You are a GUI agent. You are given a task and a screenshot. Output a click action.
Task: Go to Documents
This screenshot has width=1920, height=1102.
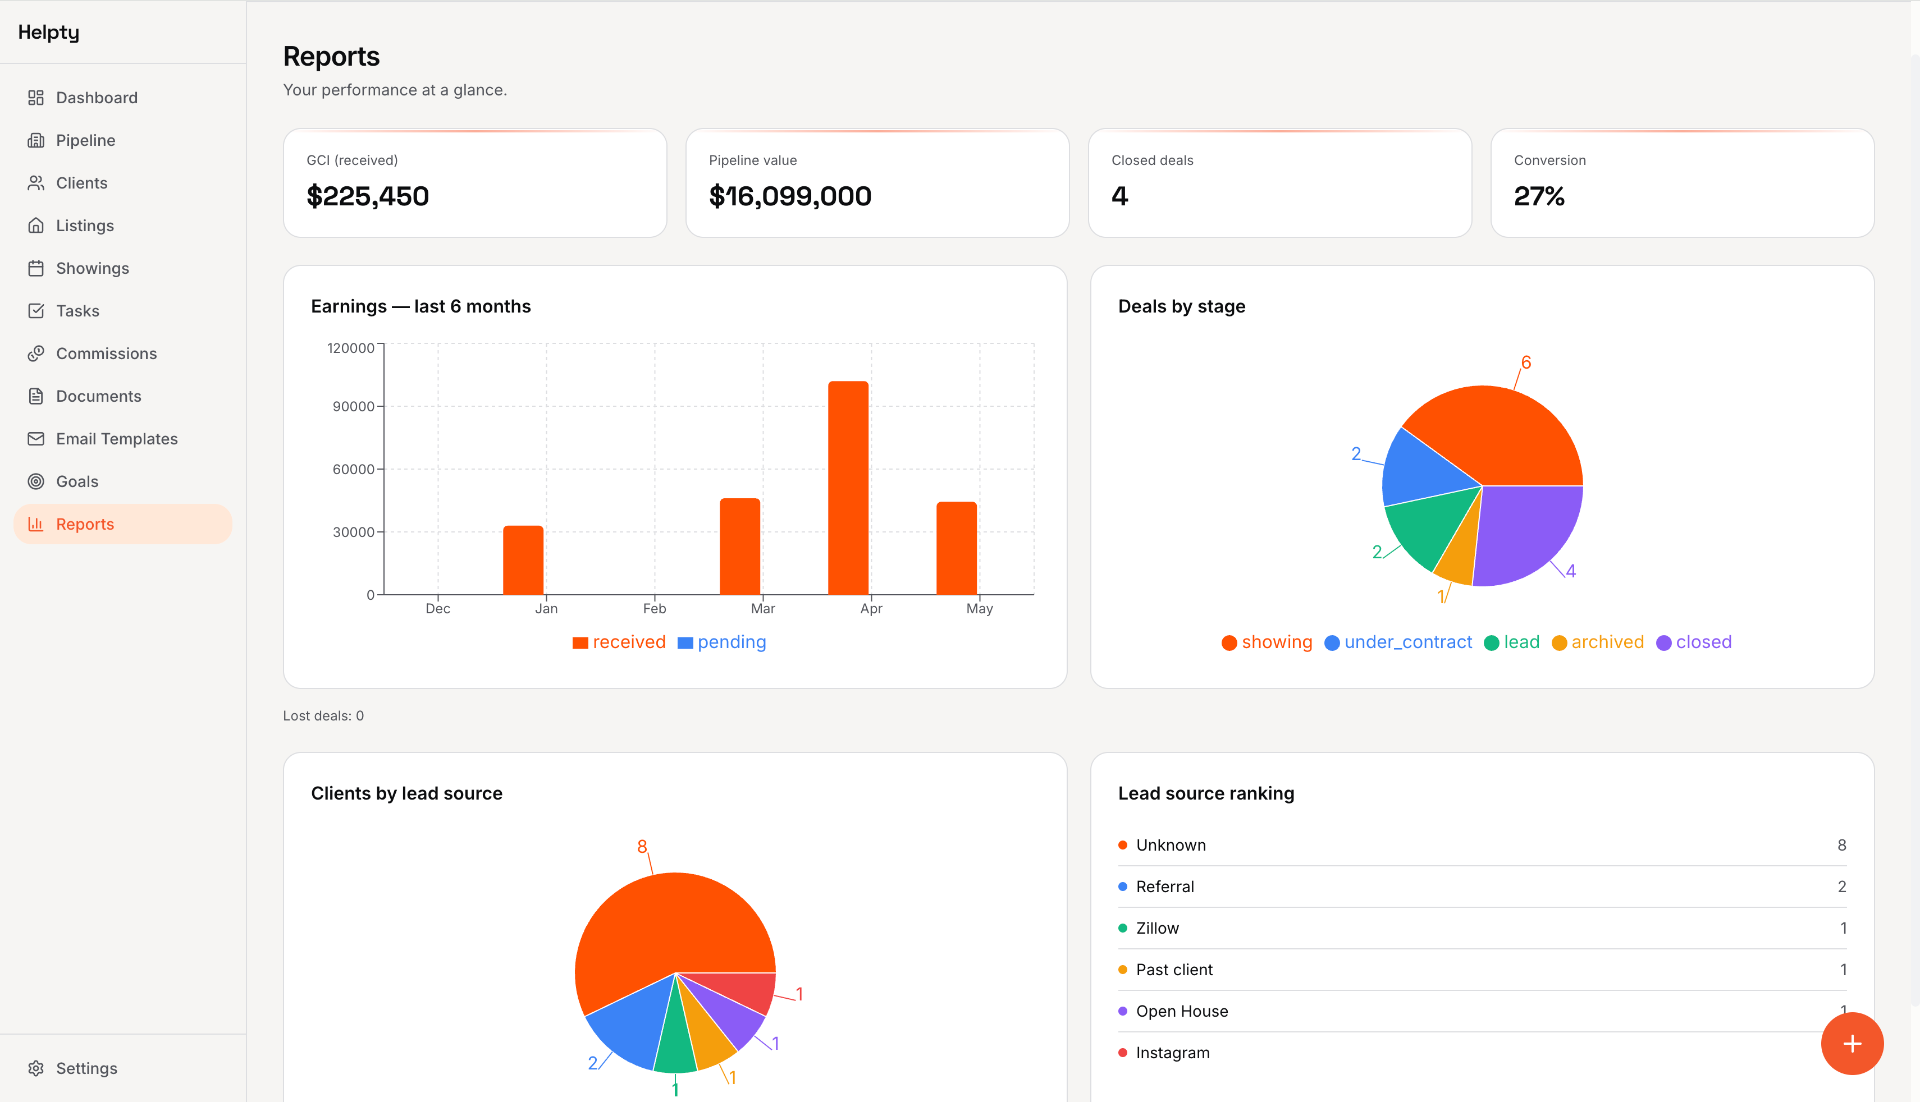click(x=123, y=397)
